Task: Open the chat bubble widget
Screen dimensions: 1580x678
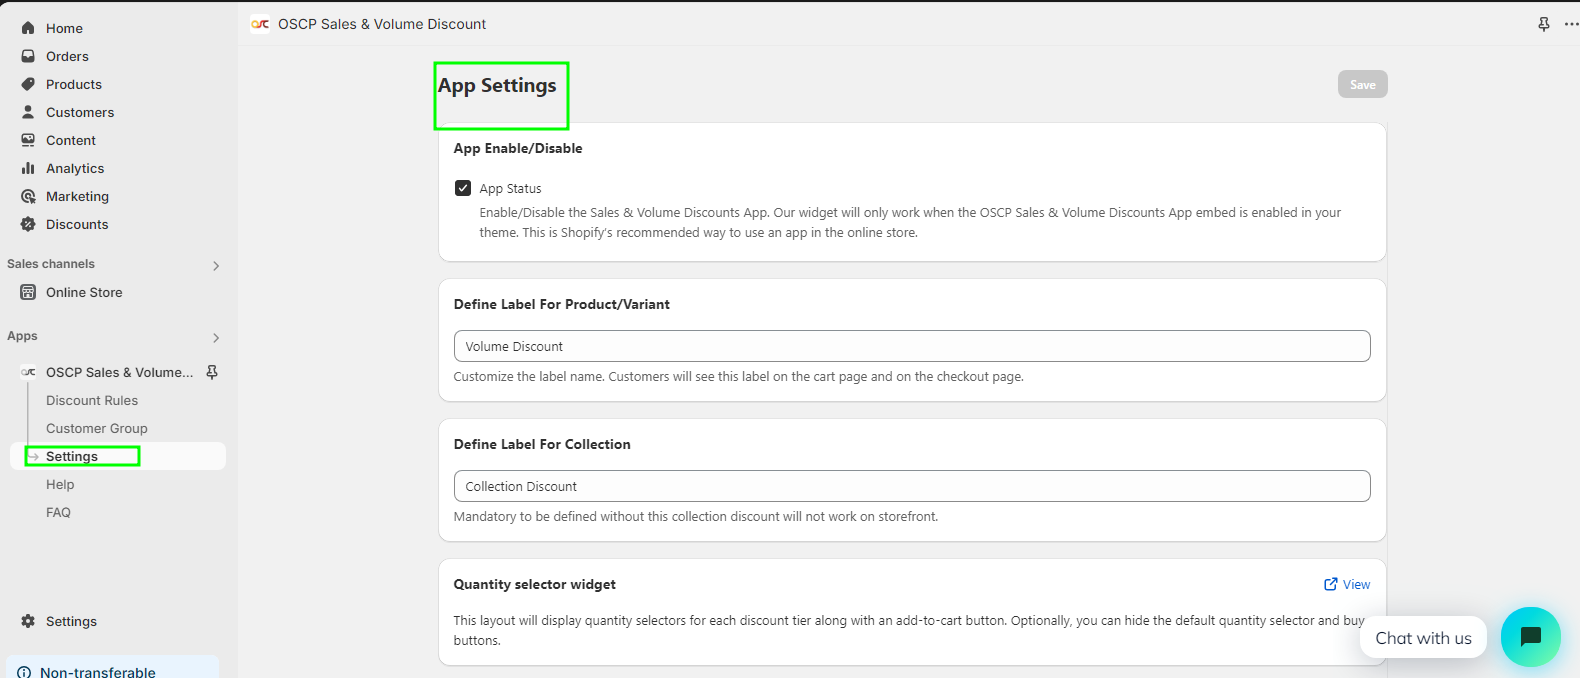Action: pos(1530,637)
